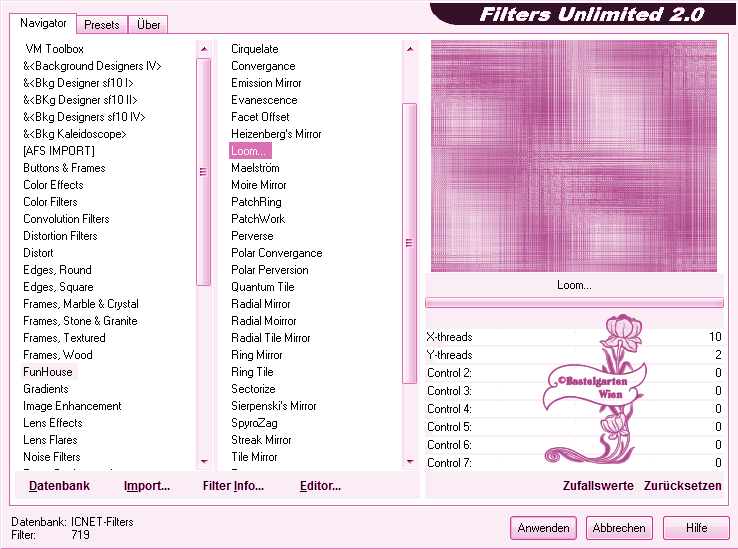Select &<BKg Designer sf10 II> category
738x549 pixels.
(x=80, y=100)
